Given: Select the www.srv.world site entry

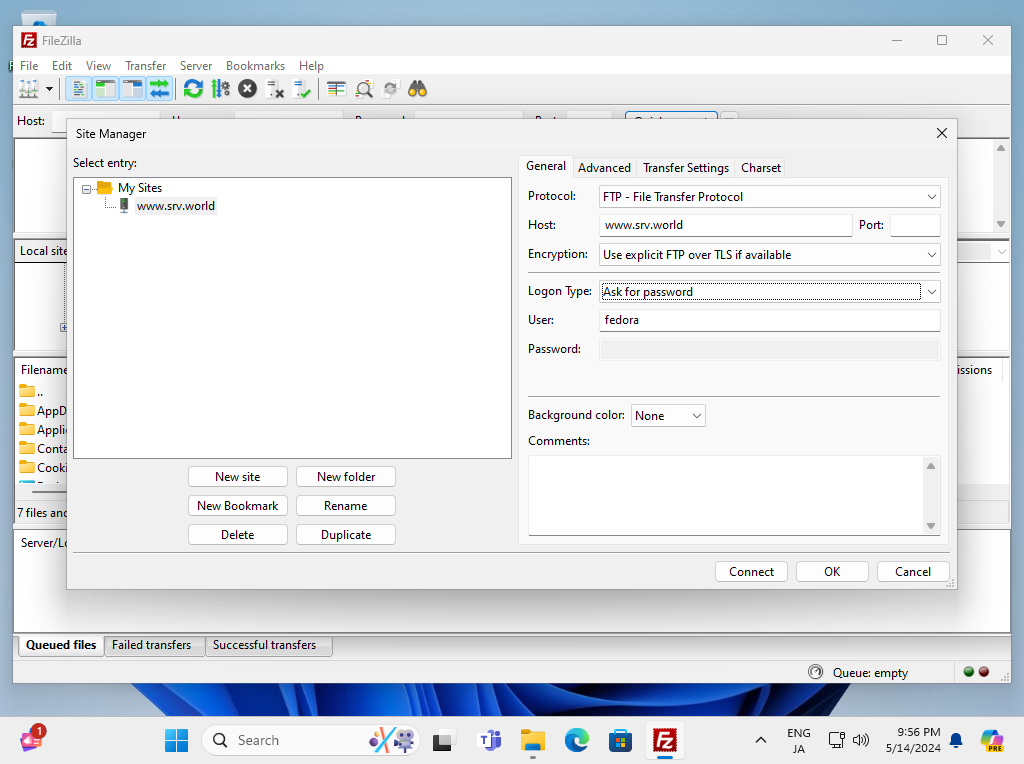Looking at the screenshot, I should click(x=176, y=206).
